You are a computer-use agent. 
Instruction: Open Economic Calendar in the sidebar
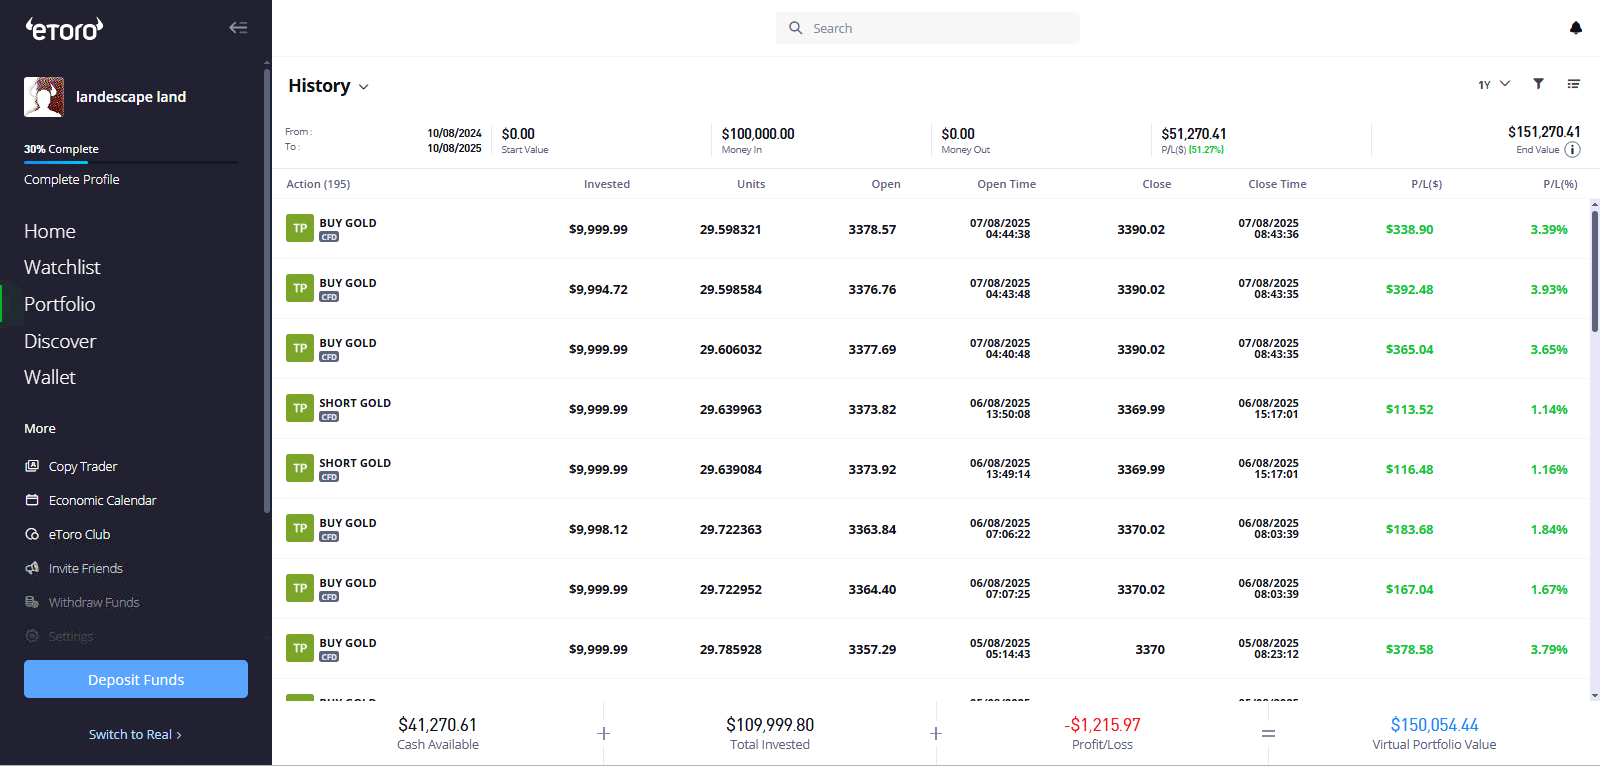[x=102, y=501]
